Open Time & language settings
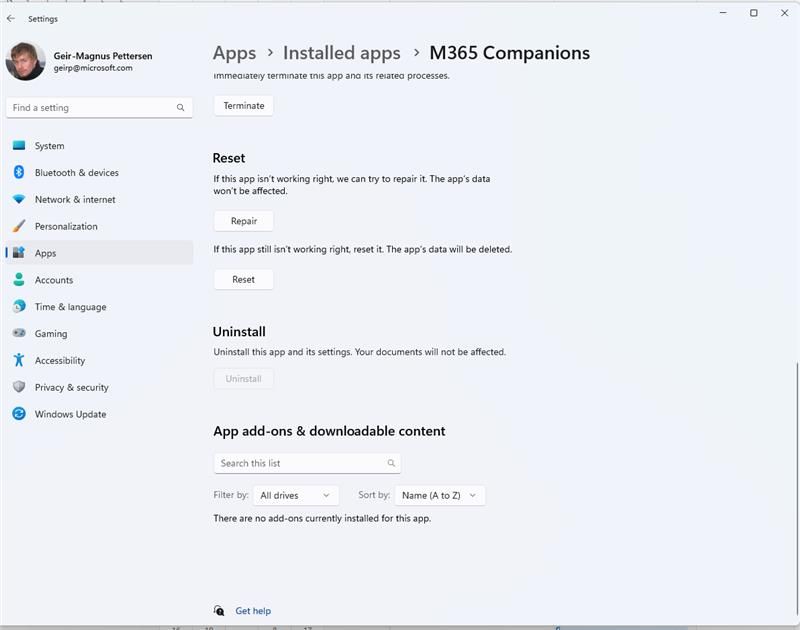The width and height of the screenshot is (800, 630). [99, 307]
